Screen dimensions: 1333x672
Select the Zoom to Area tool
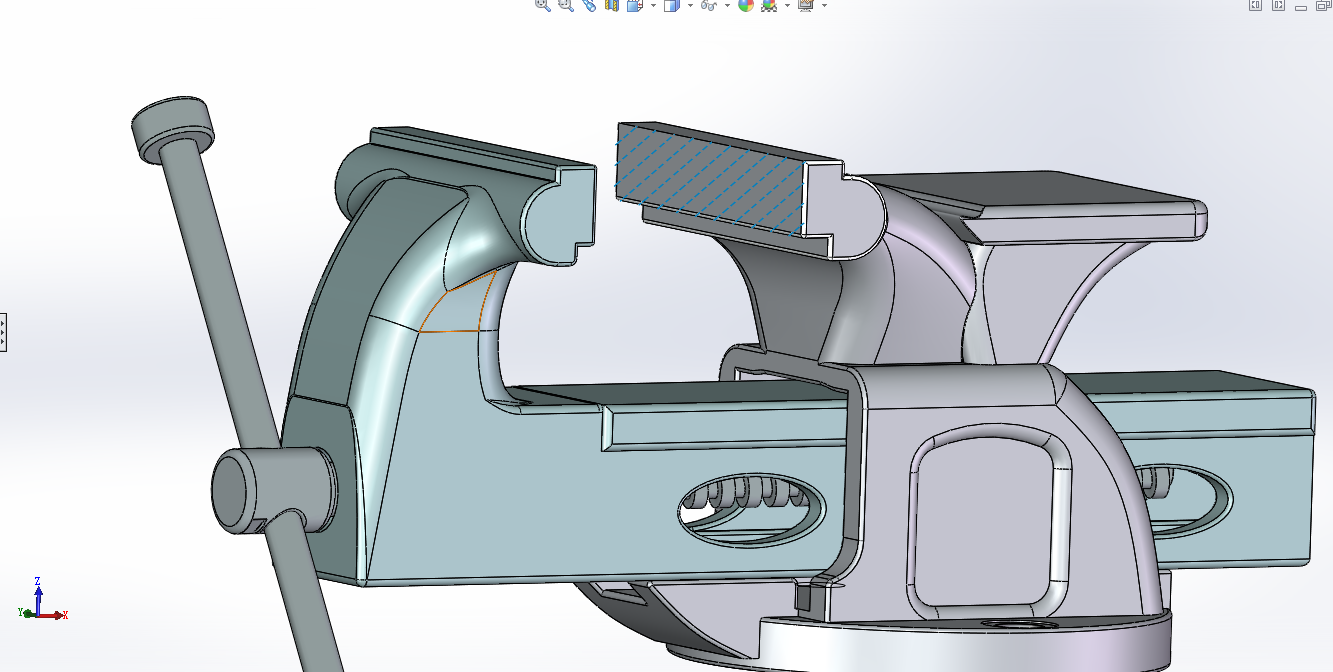[x=566, y=4]
